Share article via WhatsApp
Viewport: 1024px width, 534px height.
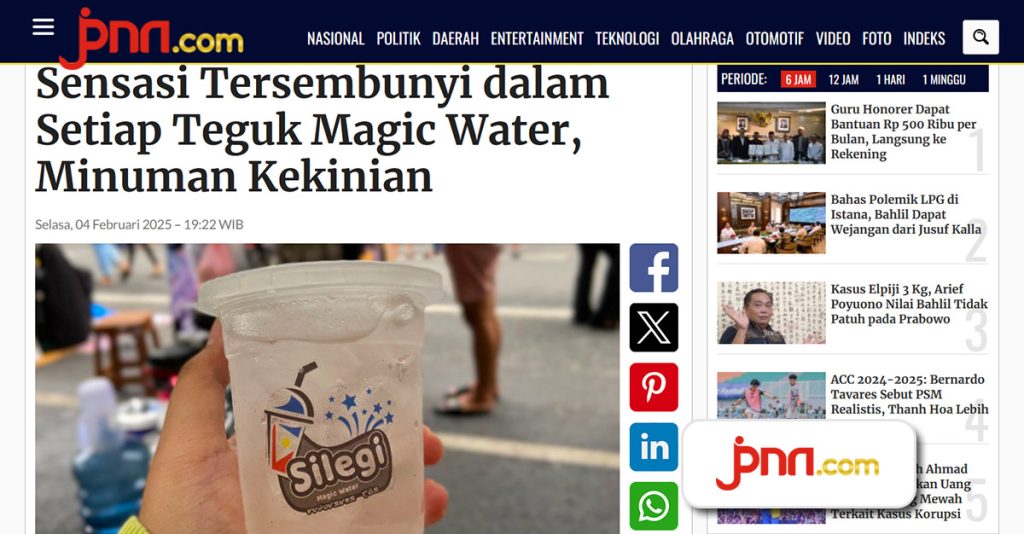click(654, 507)
